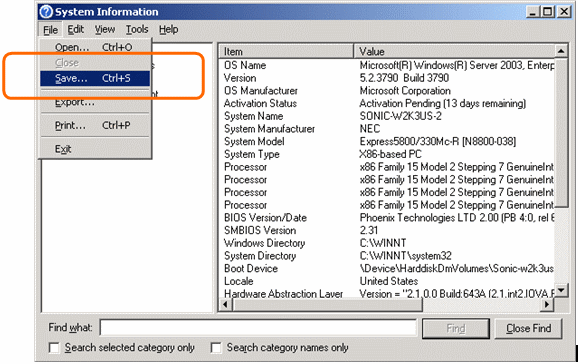Click the Phoenix Technologies BIOS value
The image size is (578, 364).
coord(457,218)
